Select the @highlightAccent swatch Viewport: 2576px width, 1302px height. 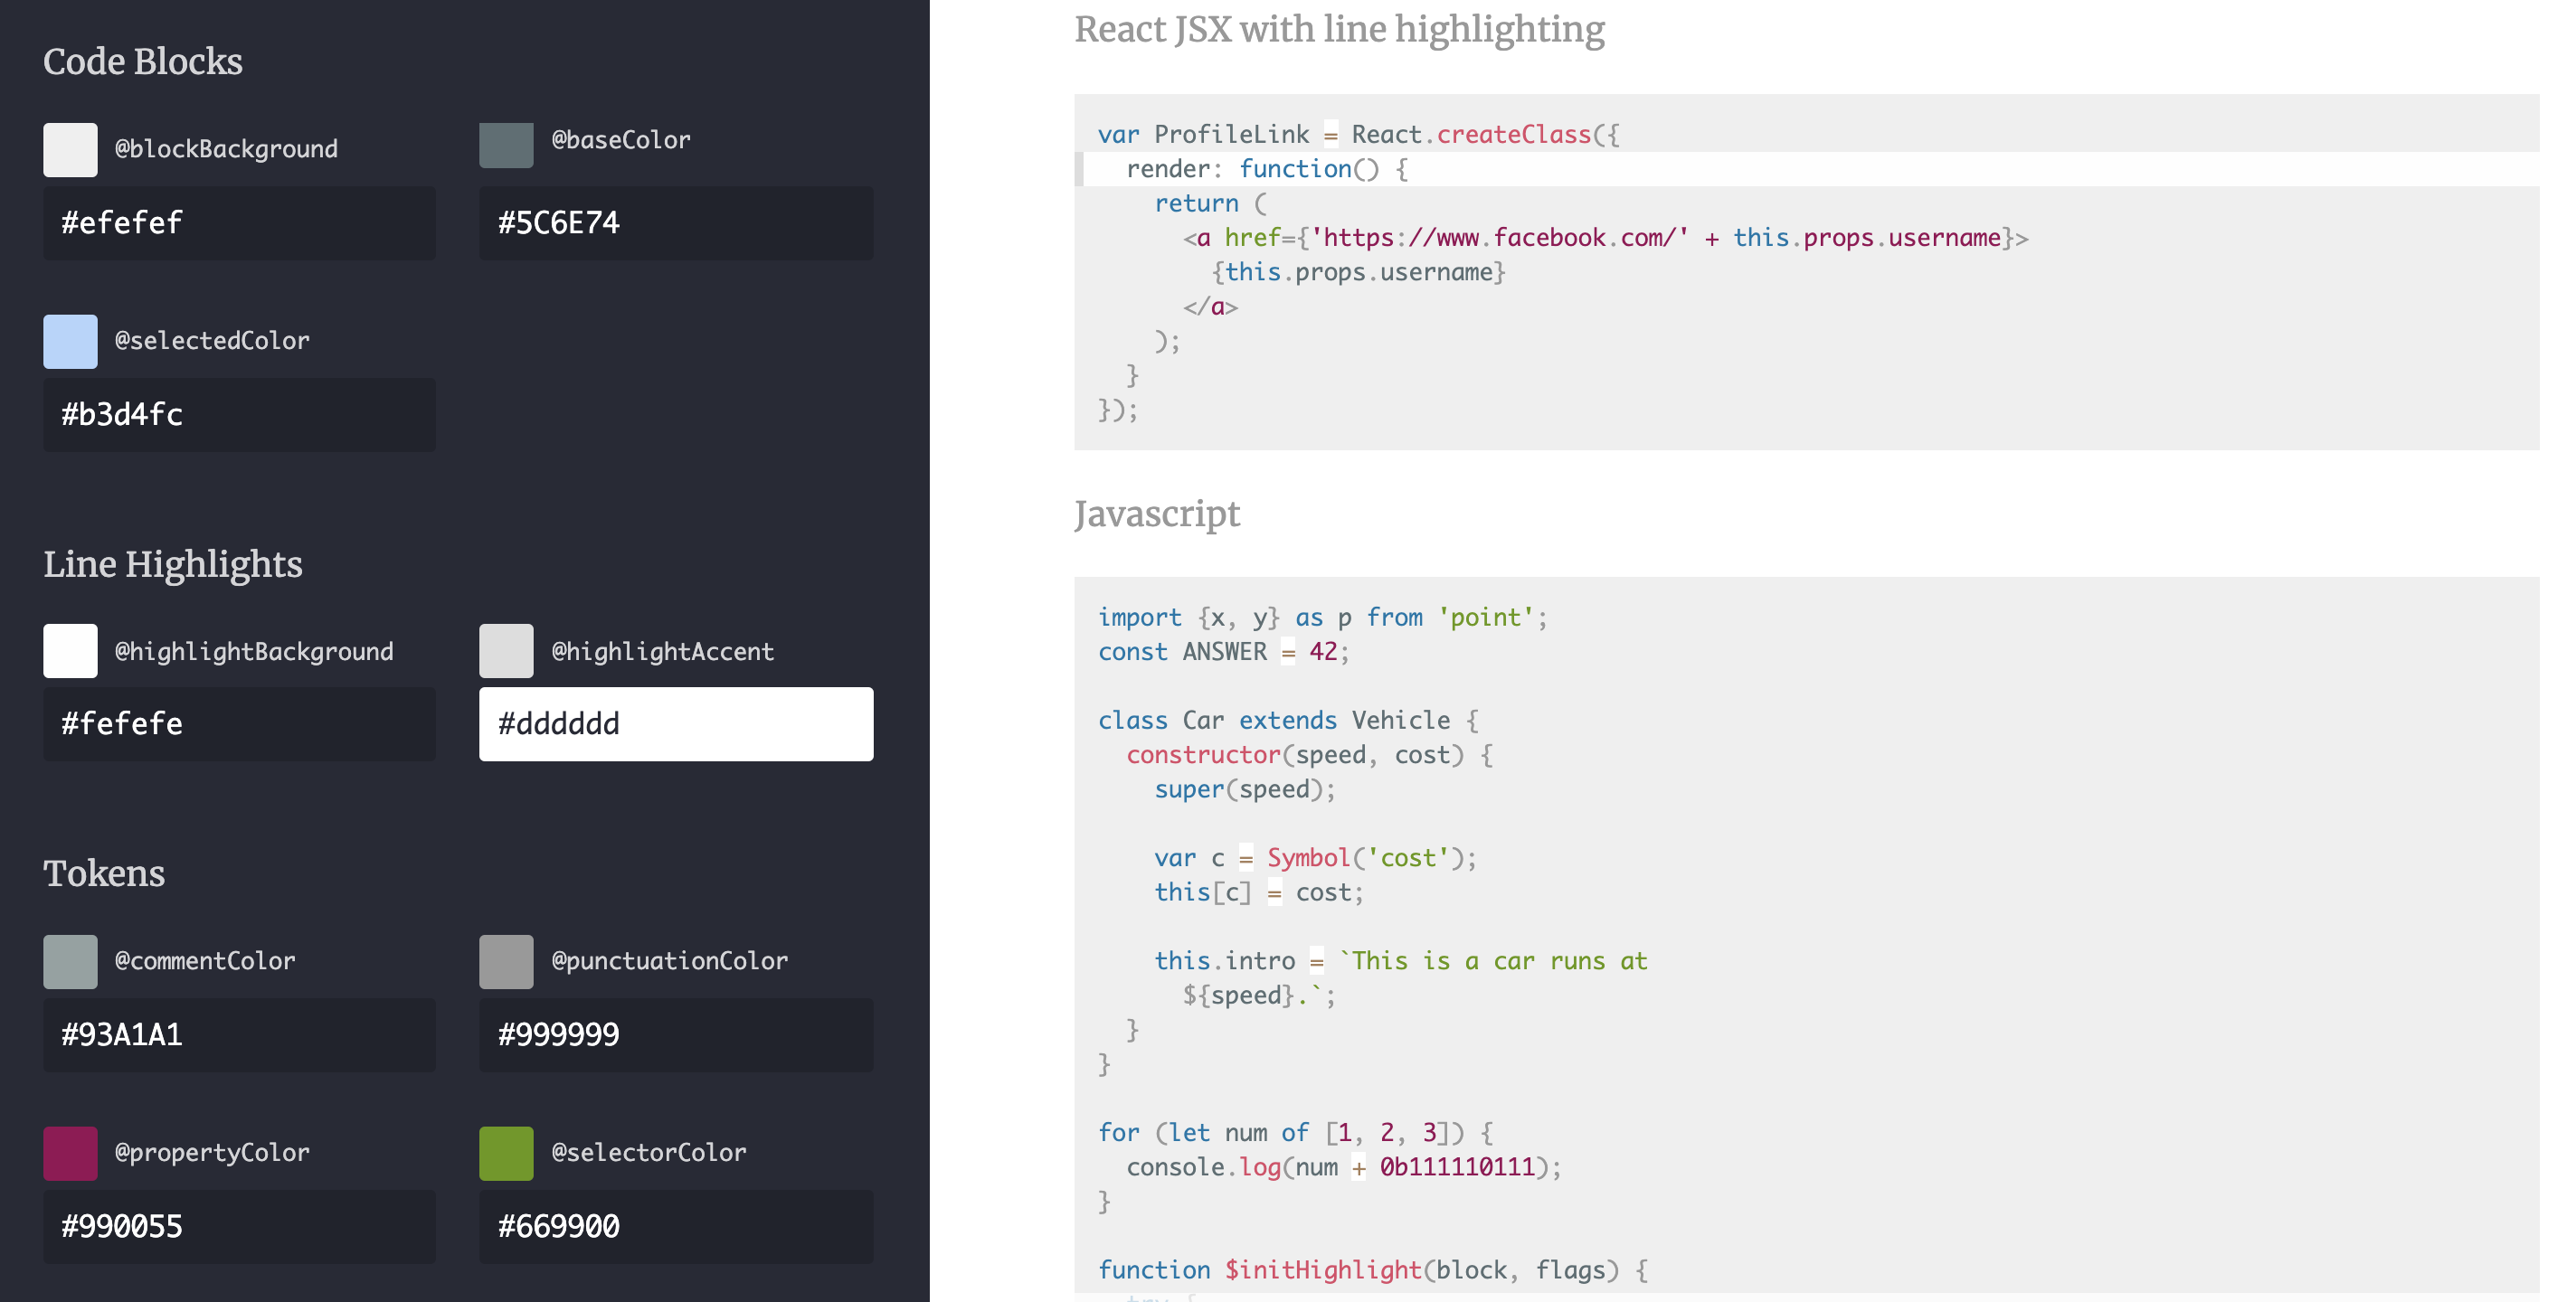tap(506, 651)
